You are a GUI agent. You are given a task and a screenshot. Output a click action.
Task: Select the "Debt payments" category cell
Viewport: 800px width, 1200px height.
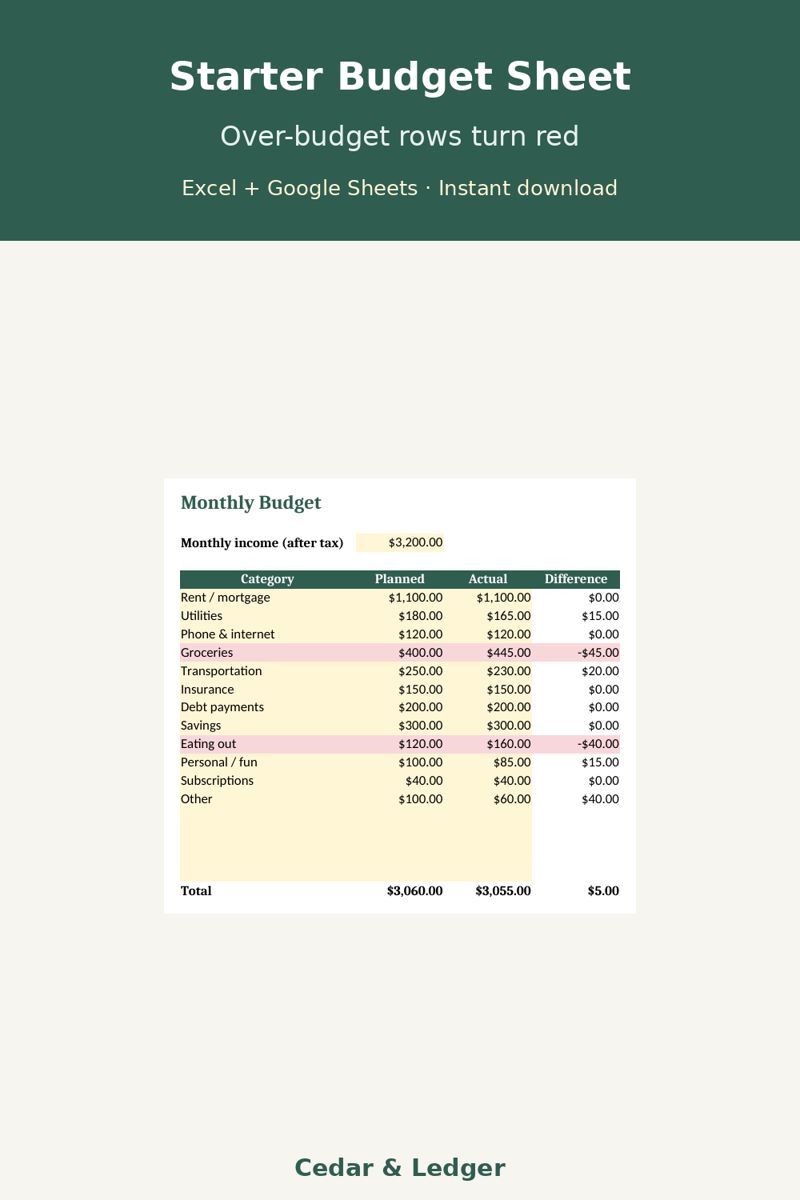point(268,707)
